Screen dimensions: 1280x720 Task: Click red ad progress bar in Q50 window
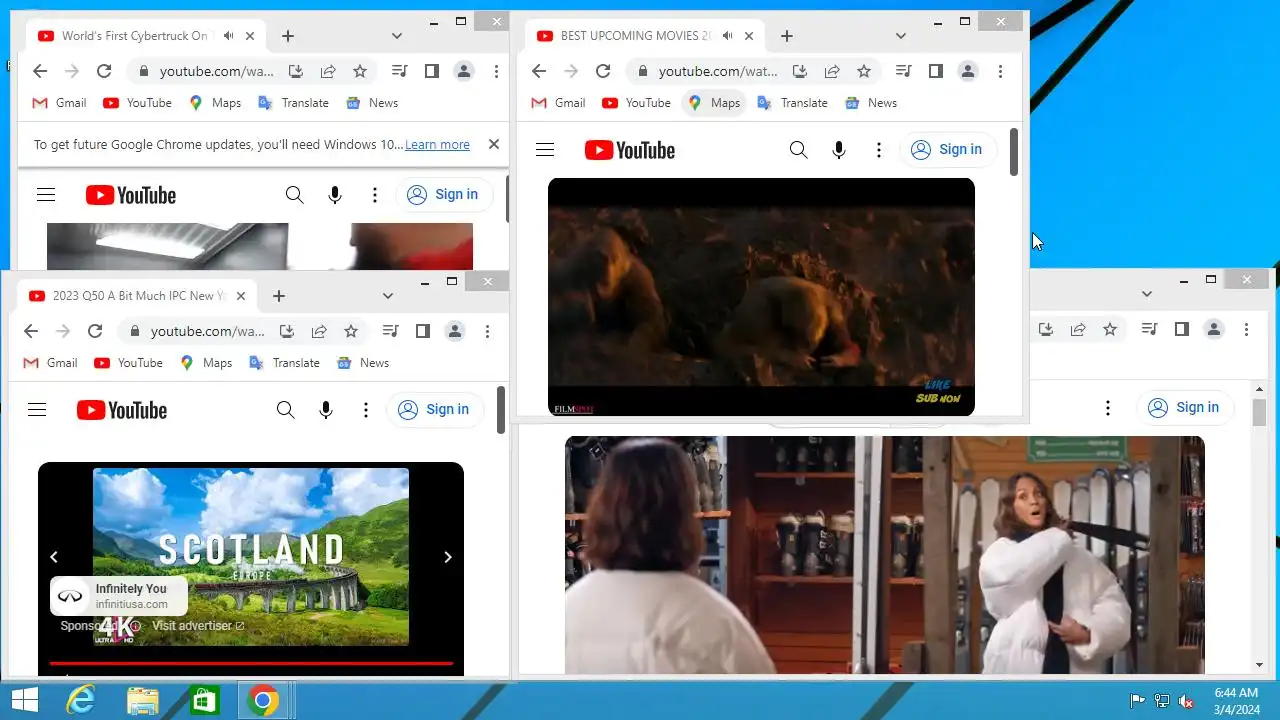(251, 663)
